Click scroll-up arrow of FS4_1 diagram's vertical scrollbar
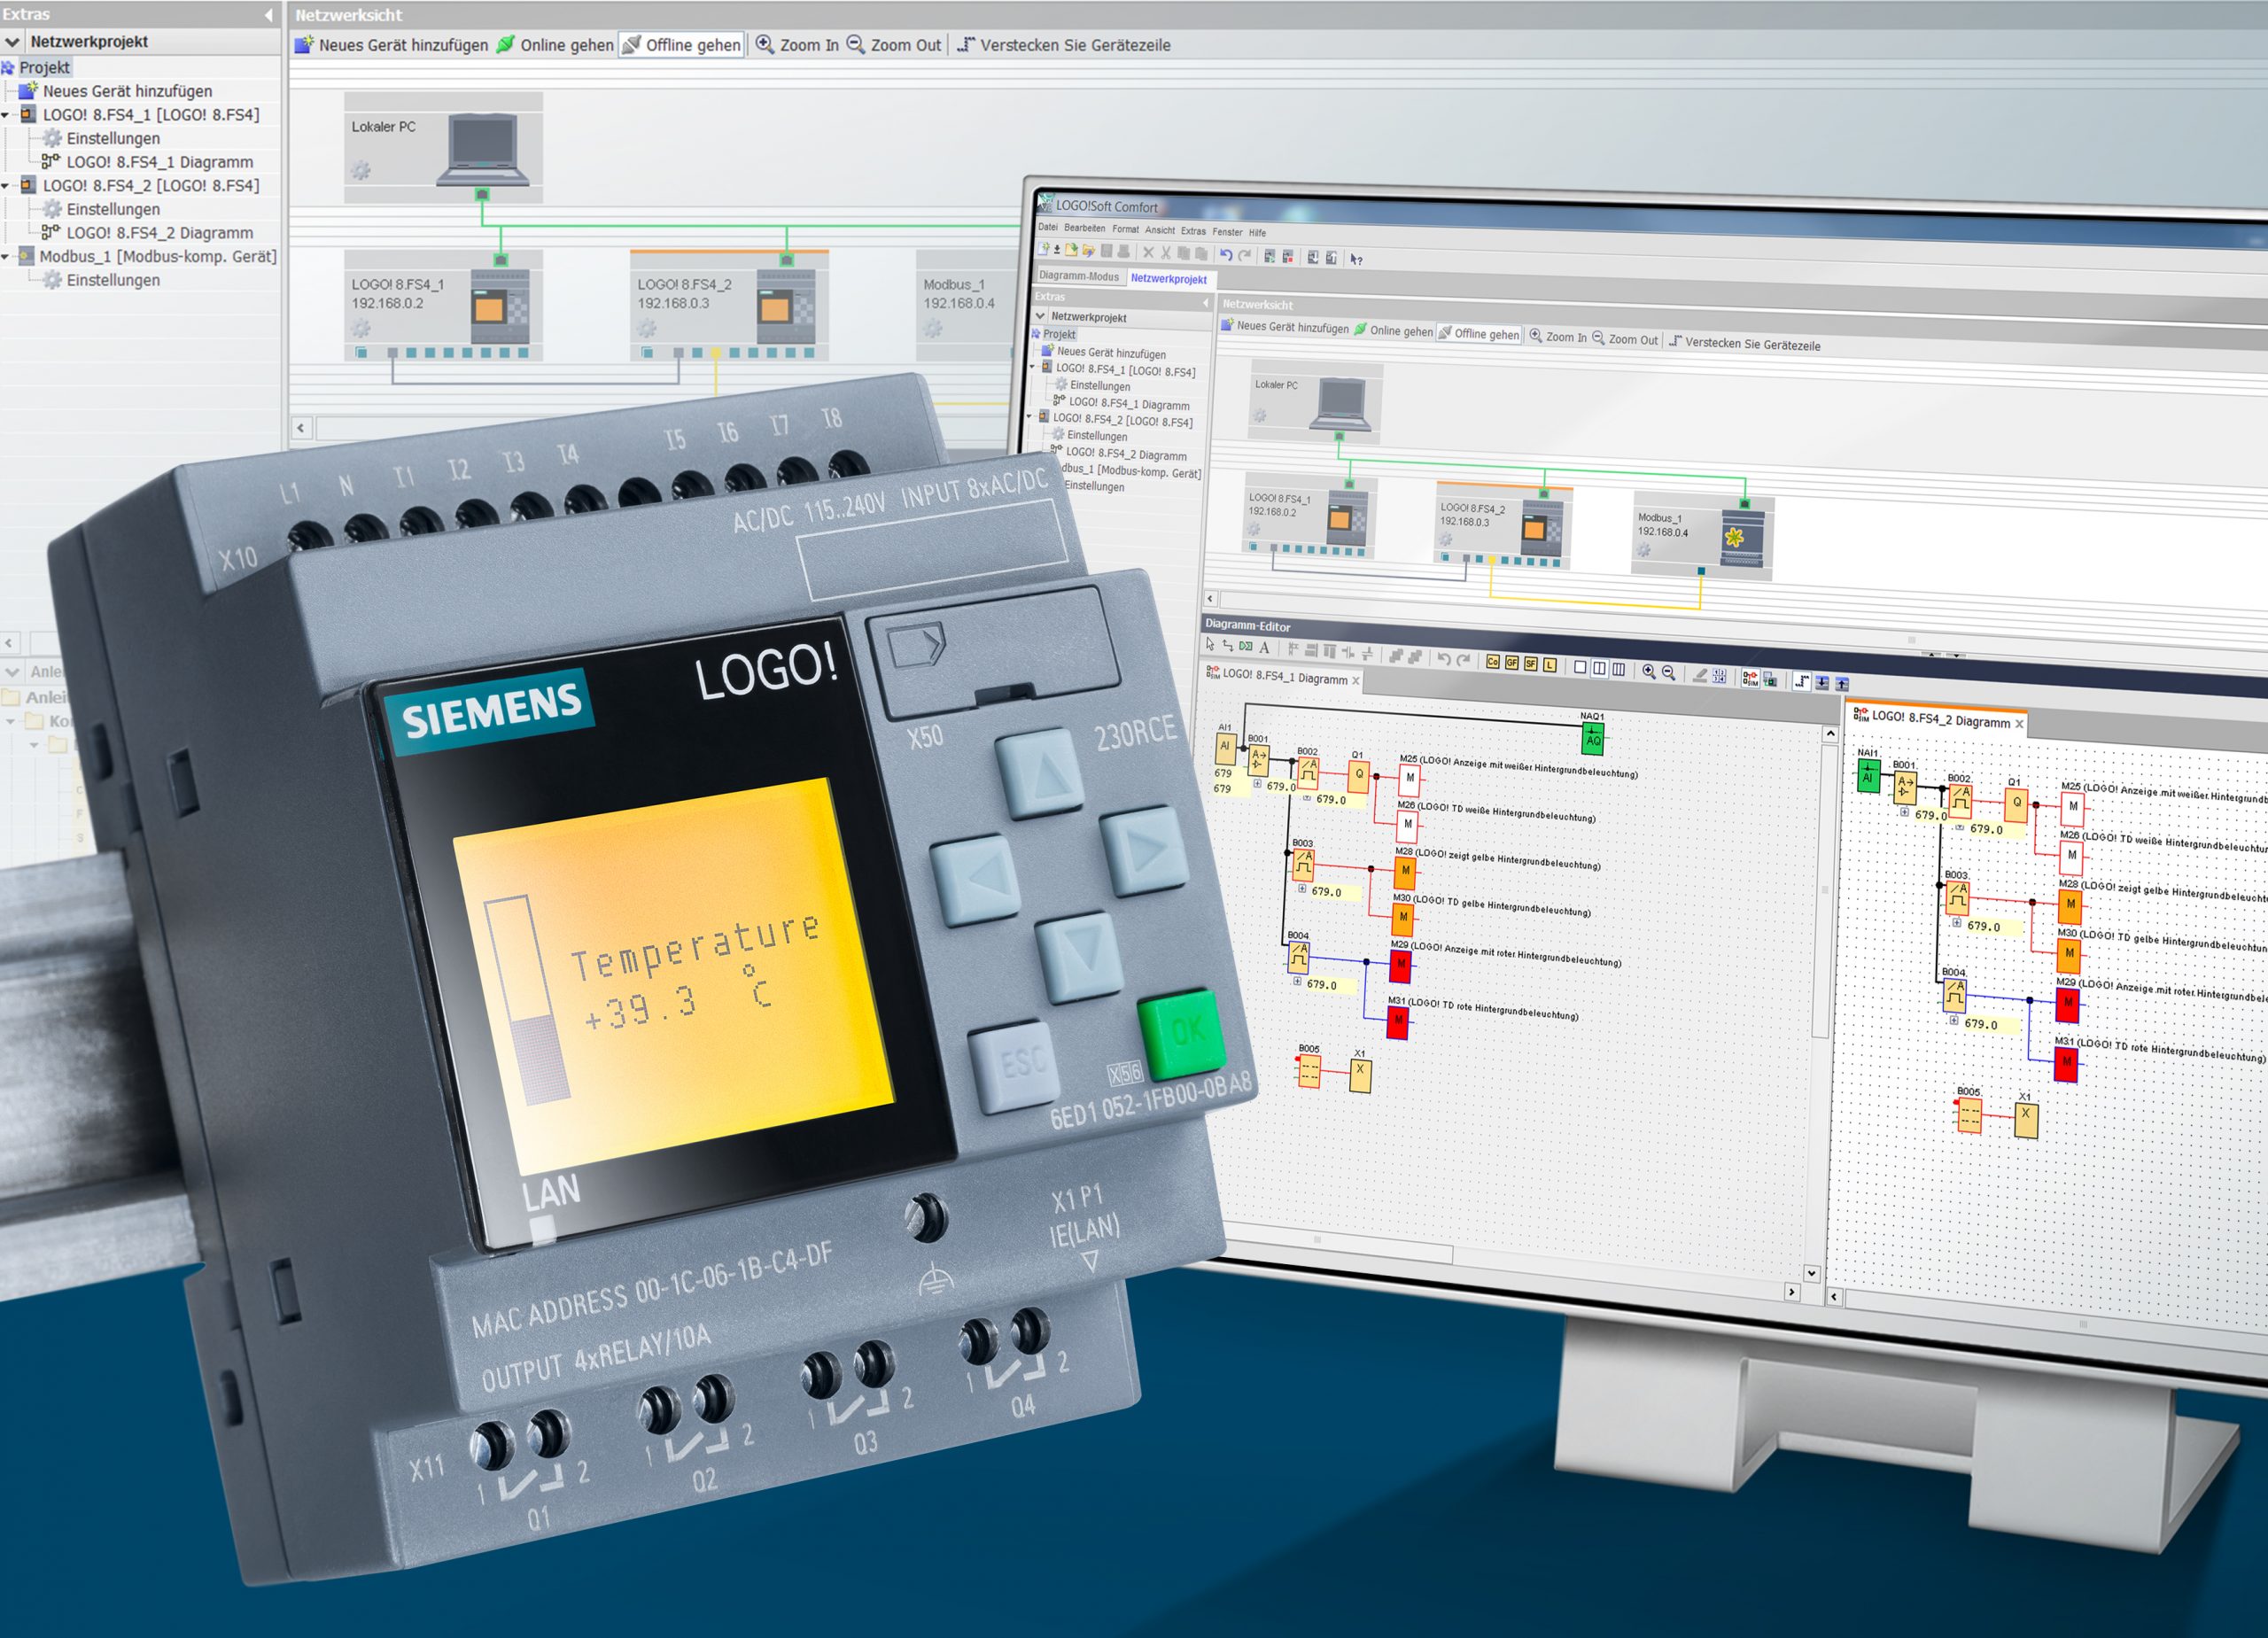Image resolution: width=2268 pixels, height=1638 pixels. tap(1830, 734)
